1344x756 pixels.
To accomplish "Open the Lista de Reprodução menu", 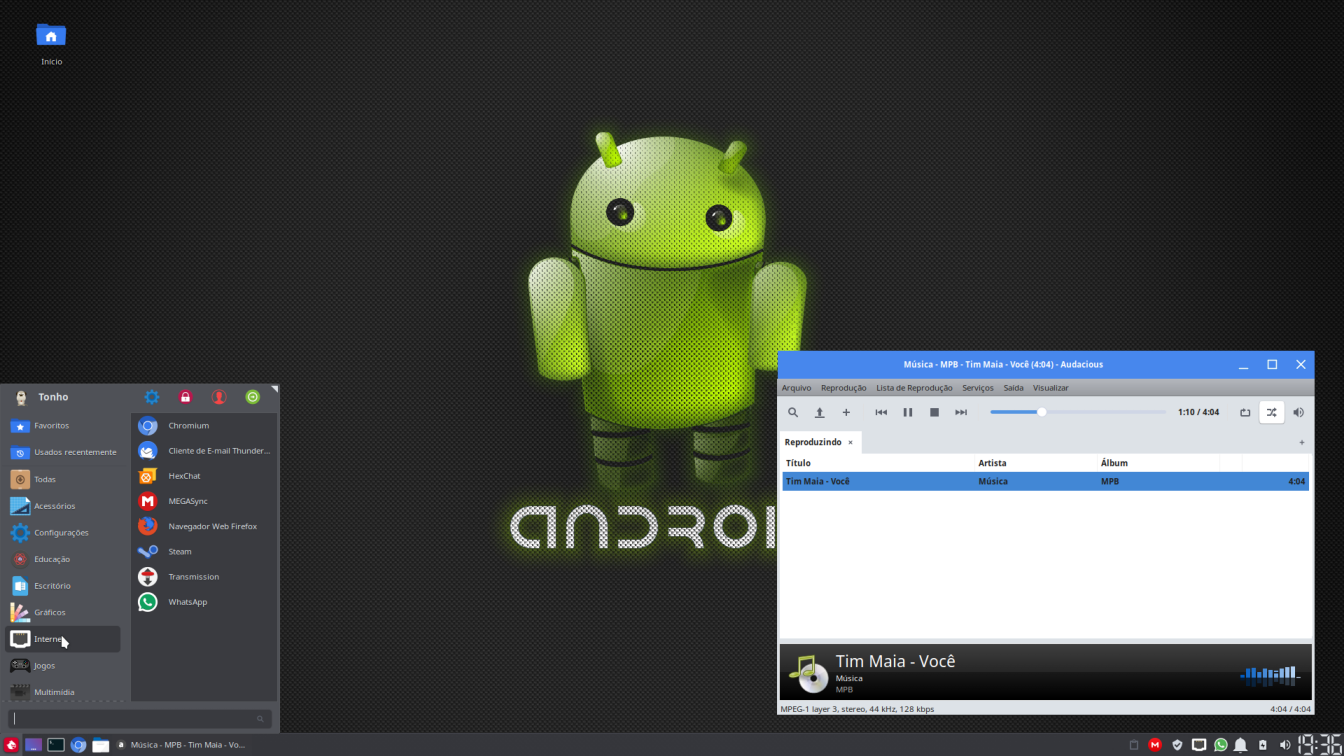I will [914, 388].
